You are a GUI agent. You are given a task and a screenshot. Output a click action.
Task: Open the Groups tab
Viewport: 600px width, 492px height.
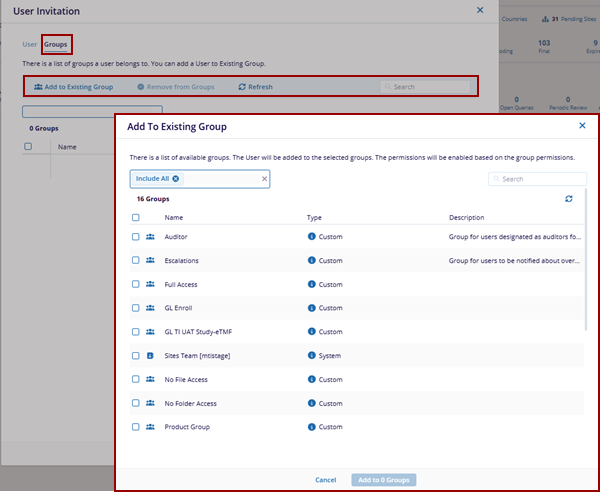coord(56,45)
